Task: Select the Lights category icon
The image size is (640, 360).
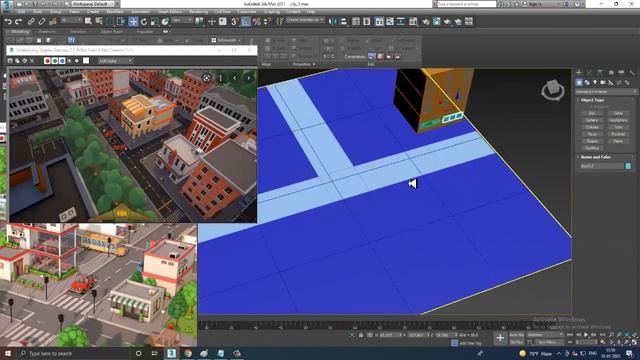Action: [x=595, y=82]
